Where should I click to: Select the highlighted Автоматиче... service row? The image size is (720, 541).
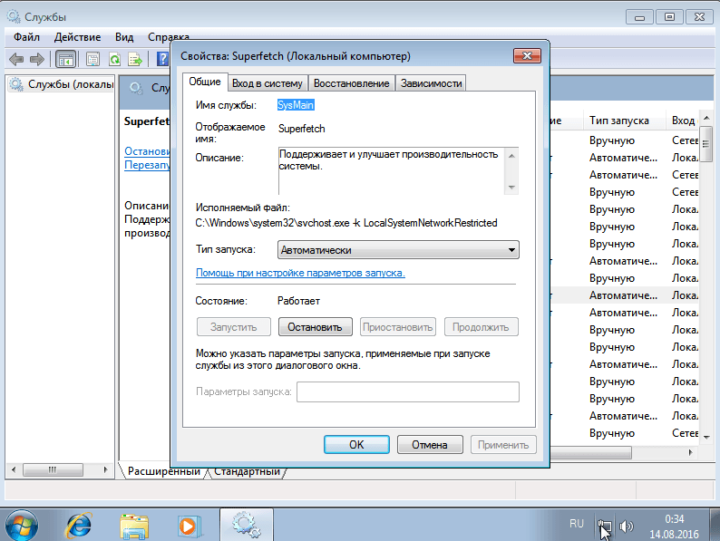624,295
